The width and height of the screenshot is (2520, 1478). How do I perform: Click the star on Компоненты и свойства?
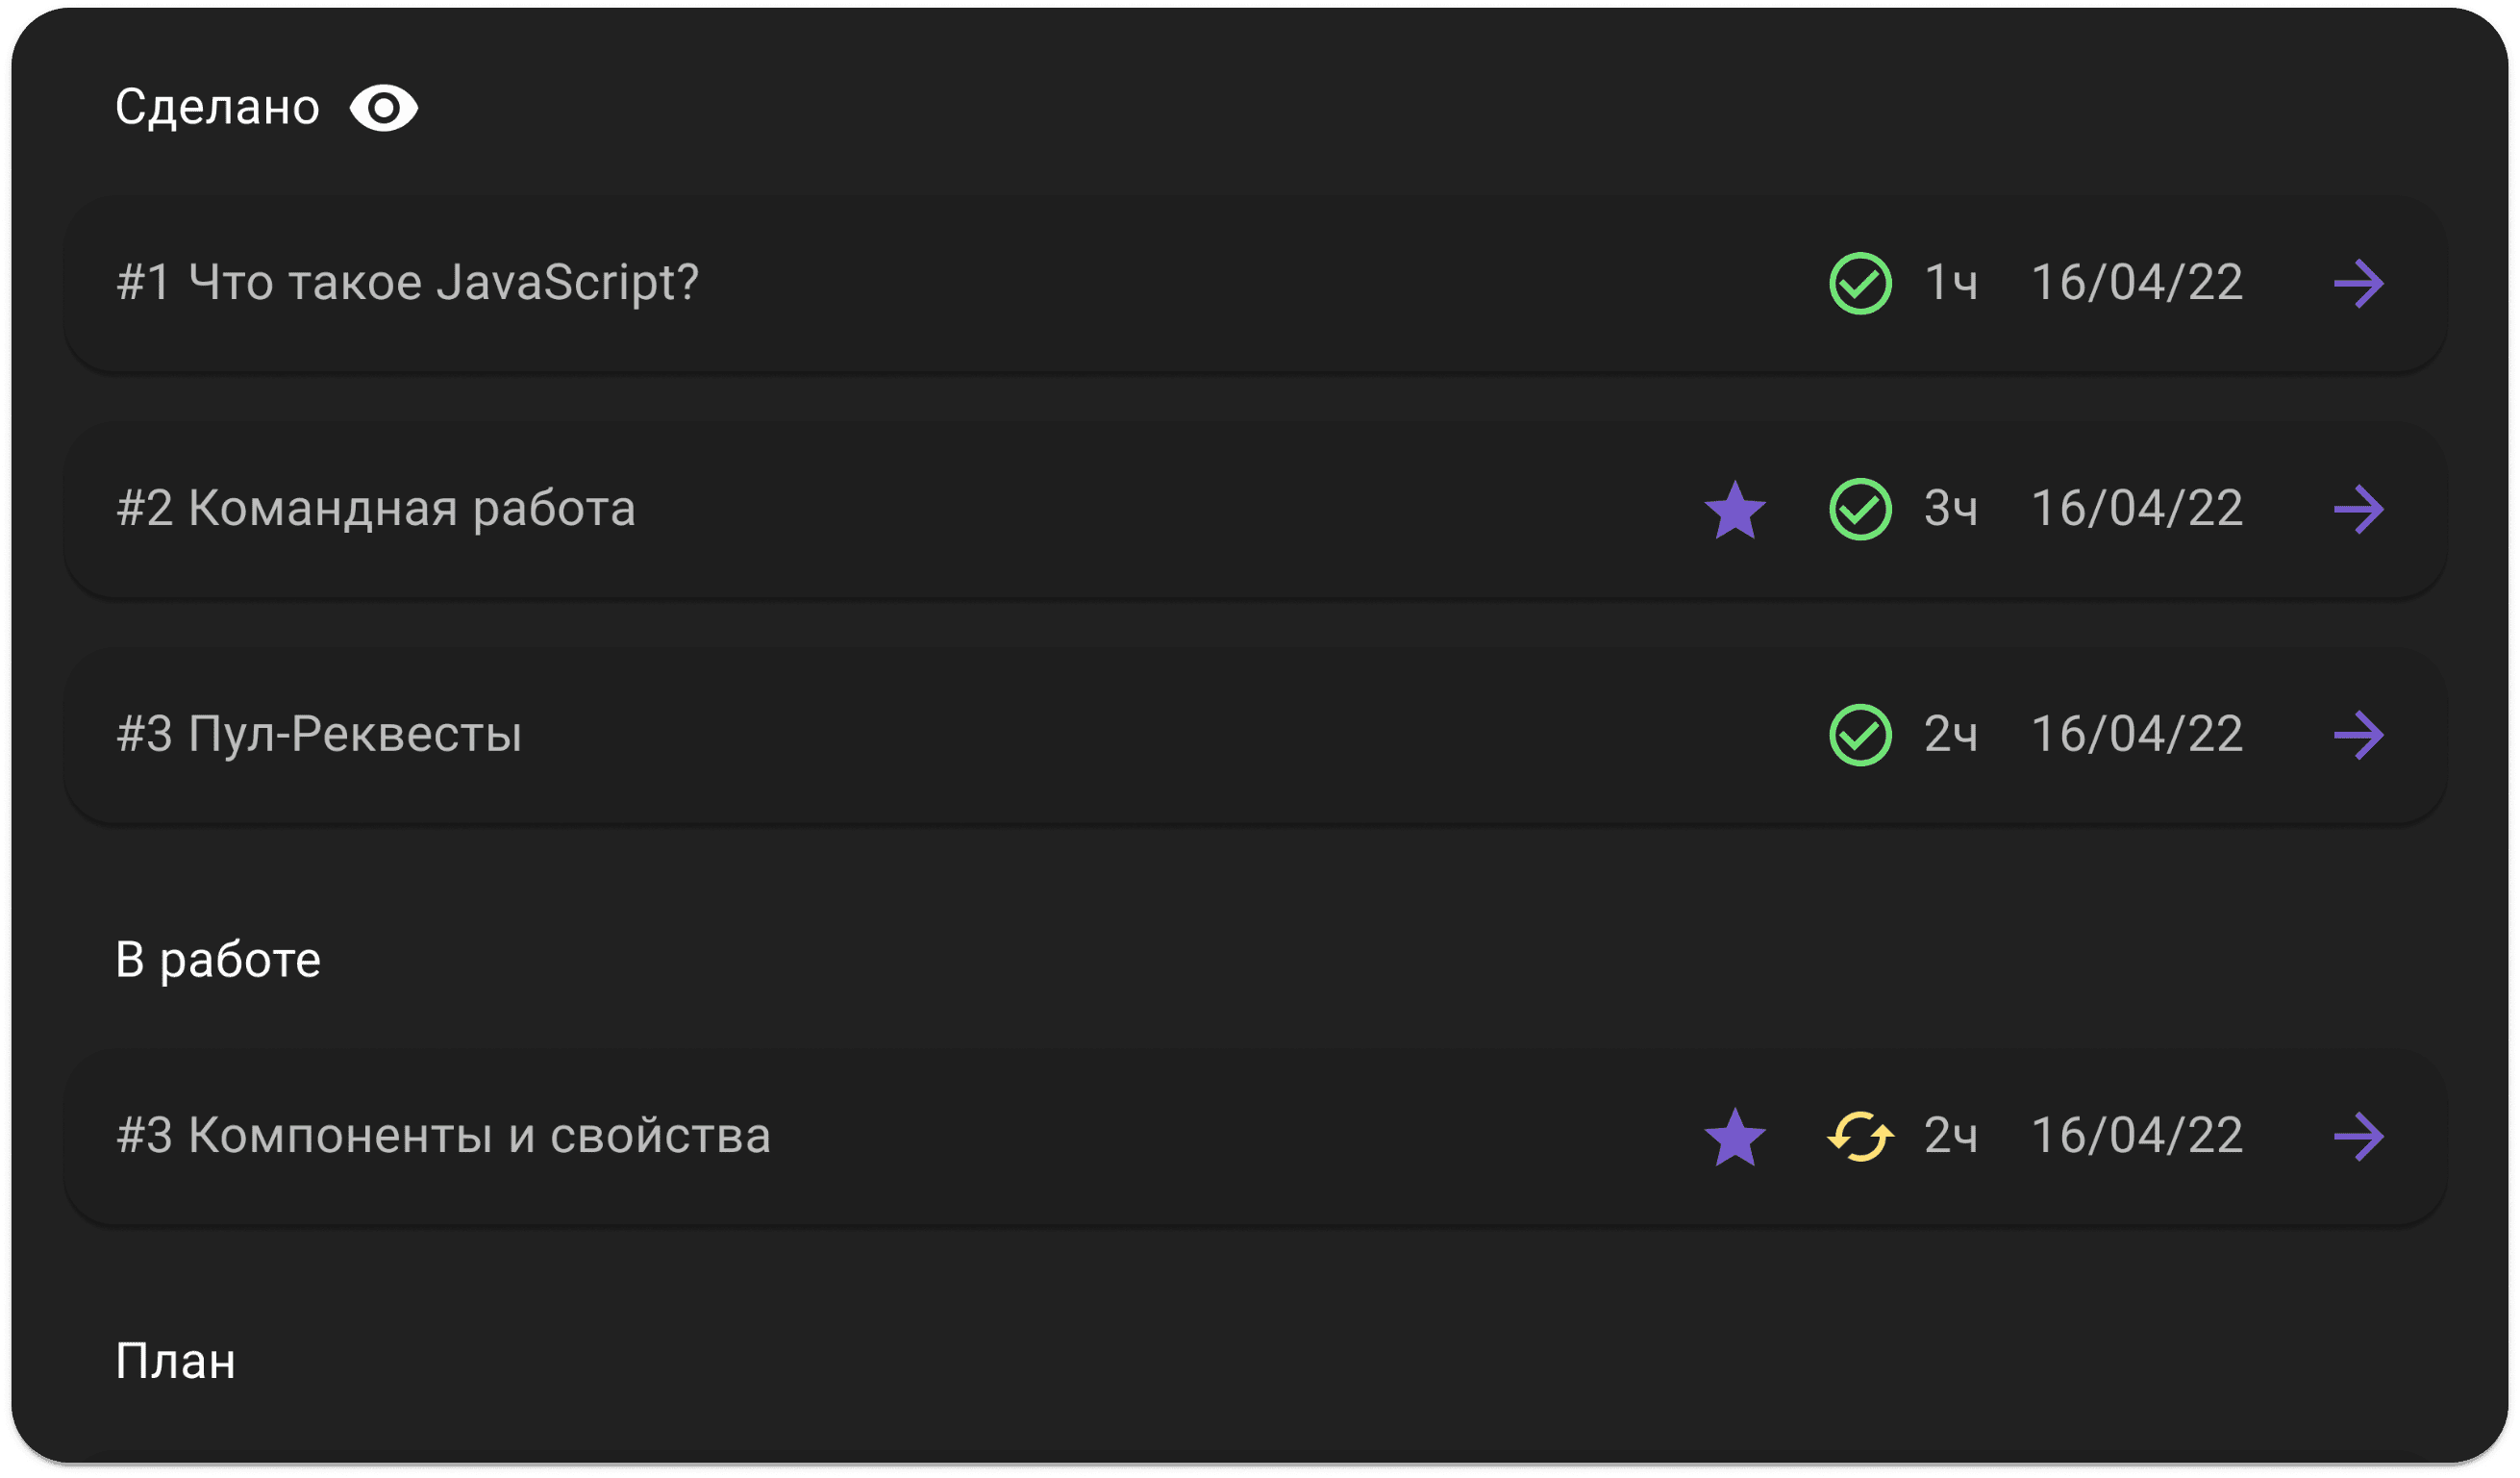pos(1734,1137)
